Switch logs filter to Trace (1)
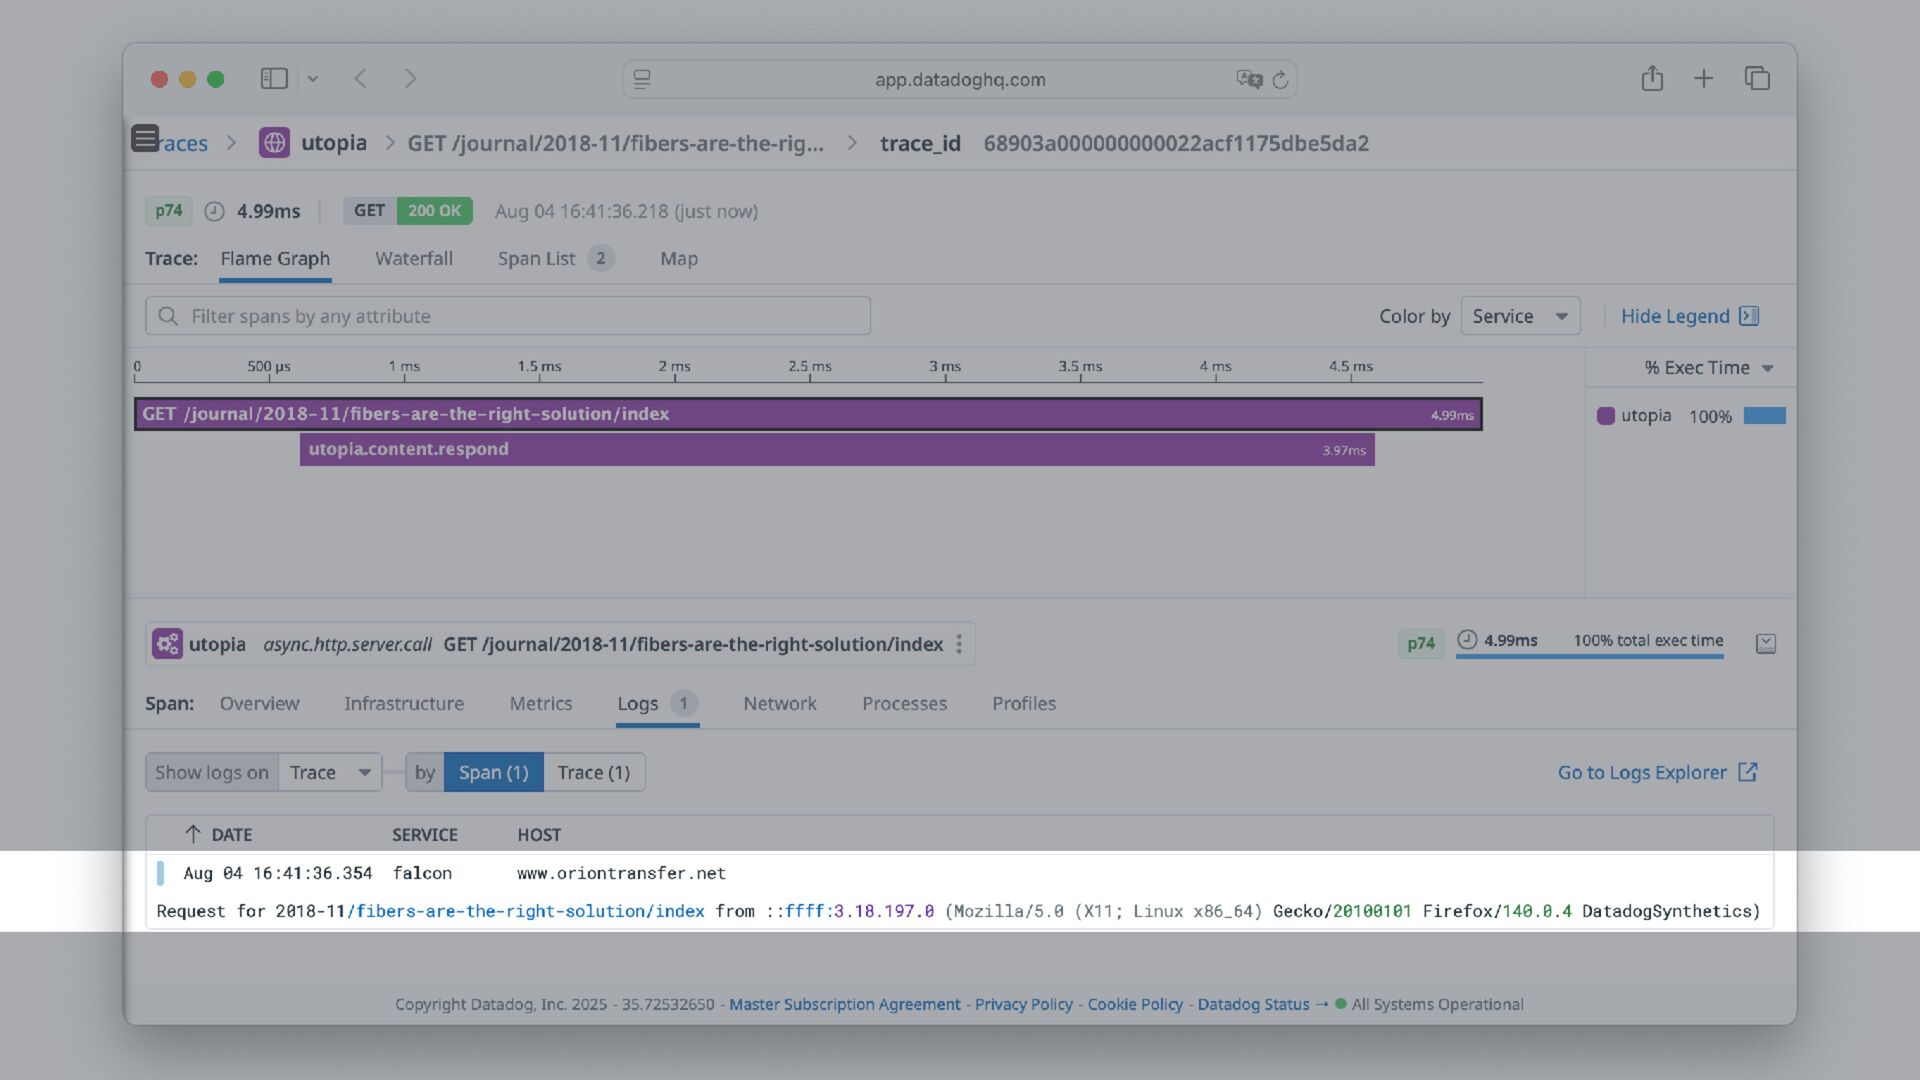 tap(594, 773)
